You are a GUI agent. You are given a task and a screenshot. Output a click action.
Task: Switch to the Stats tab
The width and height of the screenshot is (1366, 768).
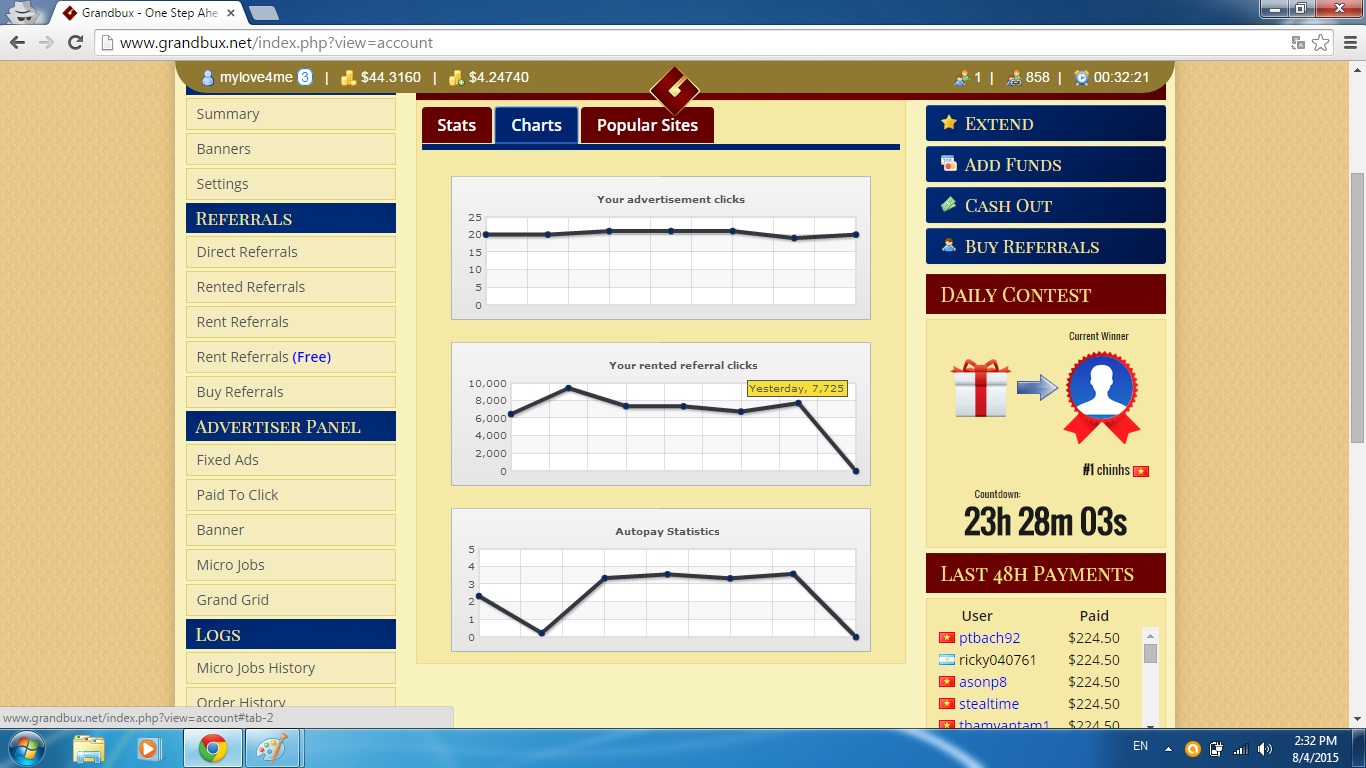point(456,125)
